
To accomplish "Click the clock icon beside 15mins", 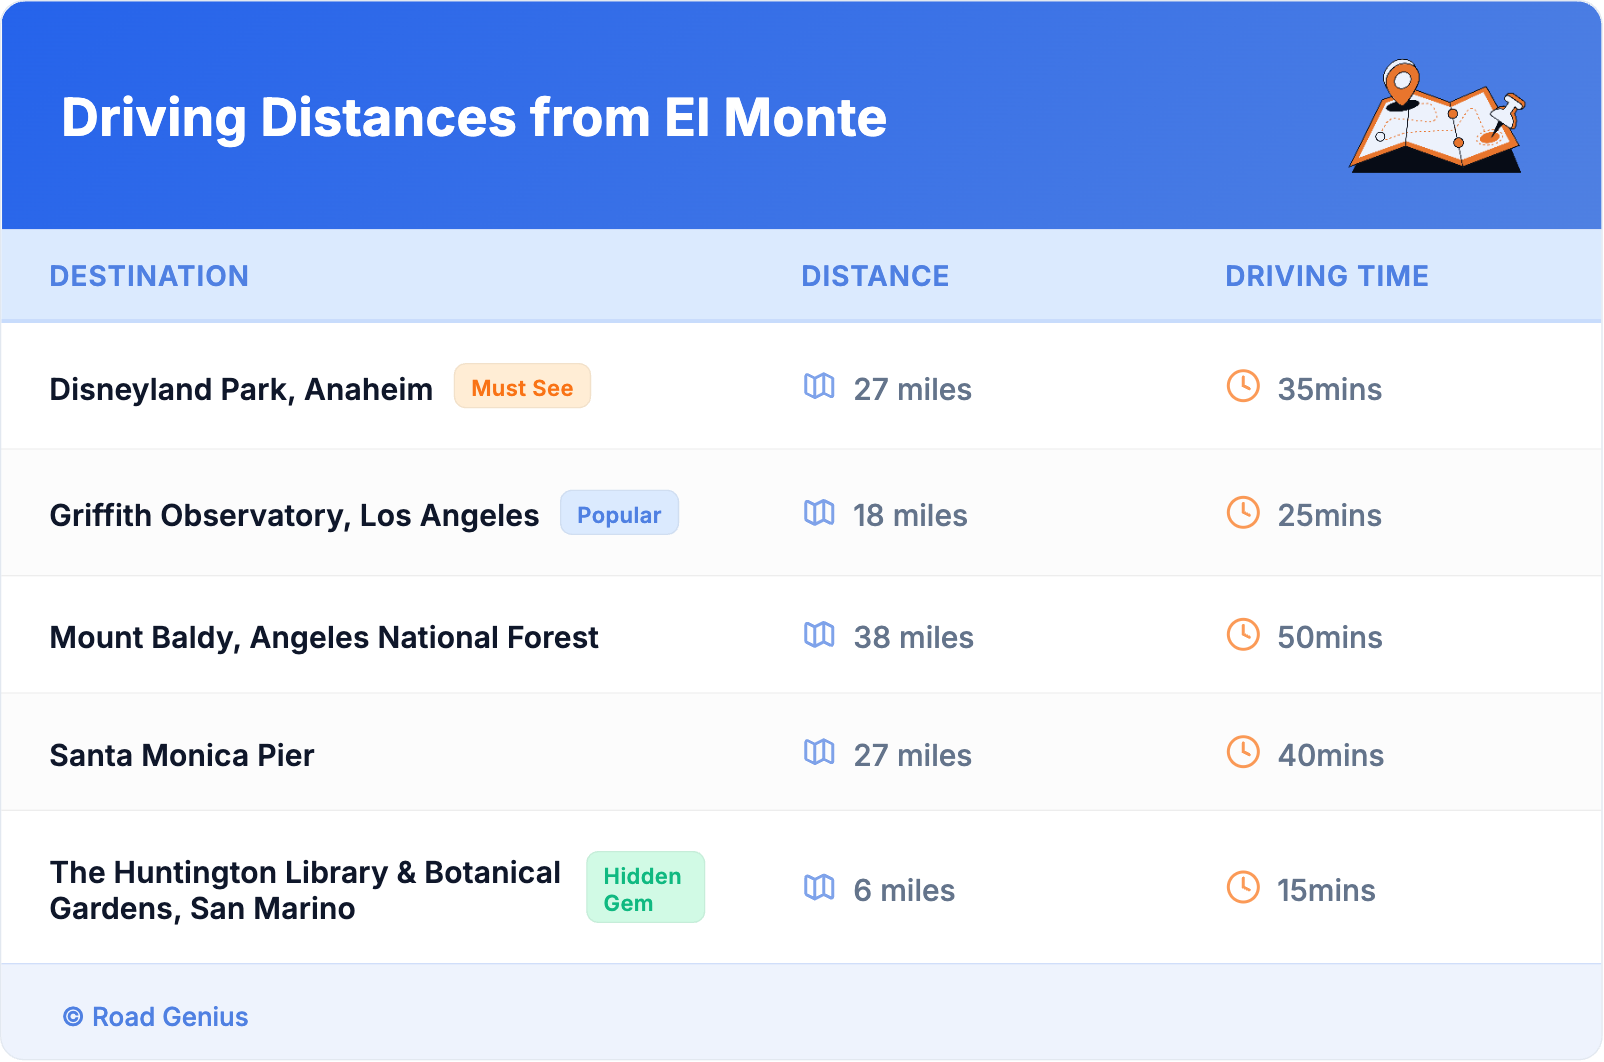I will pos(1243,888).
